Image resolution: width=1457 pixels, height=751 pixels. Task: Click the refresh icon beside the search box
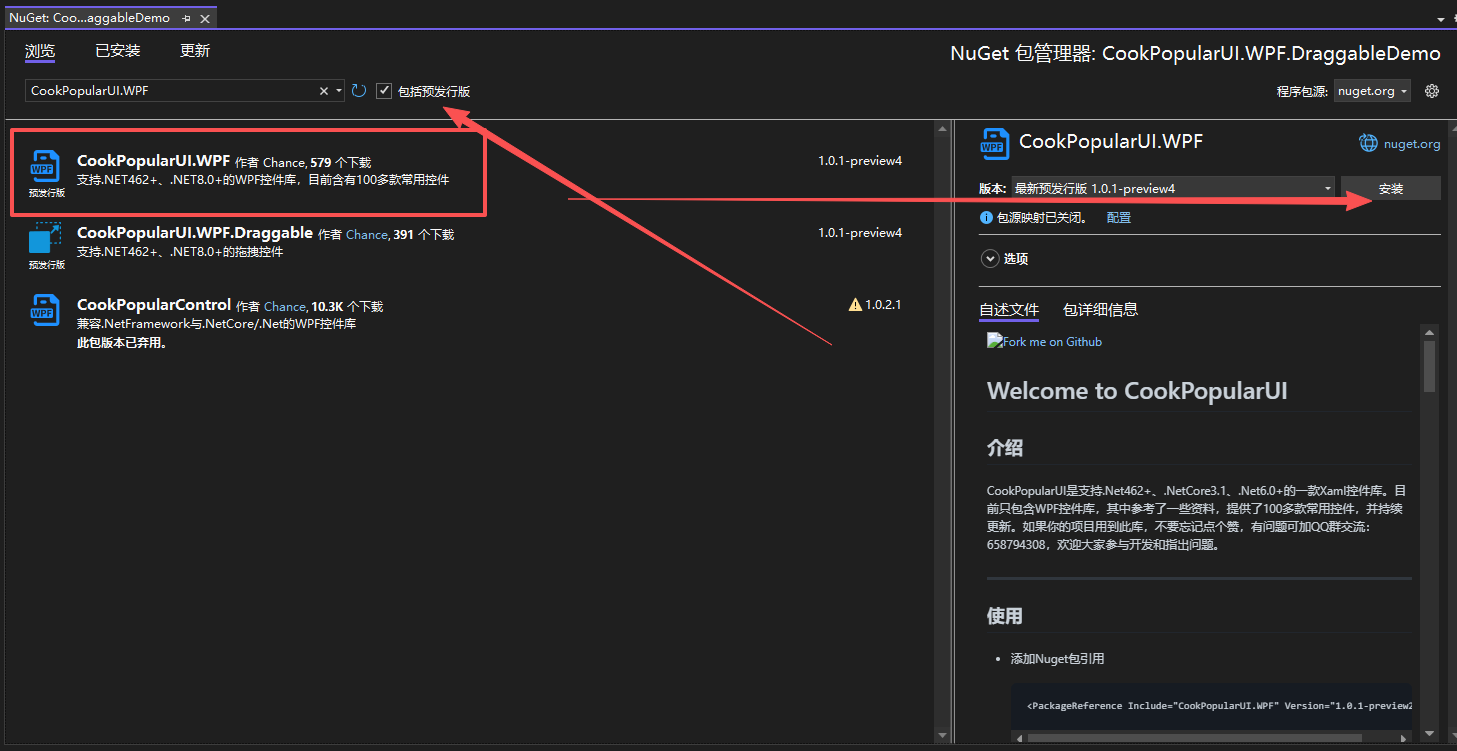(x=359, y=91)
